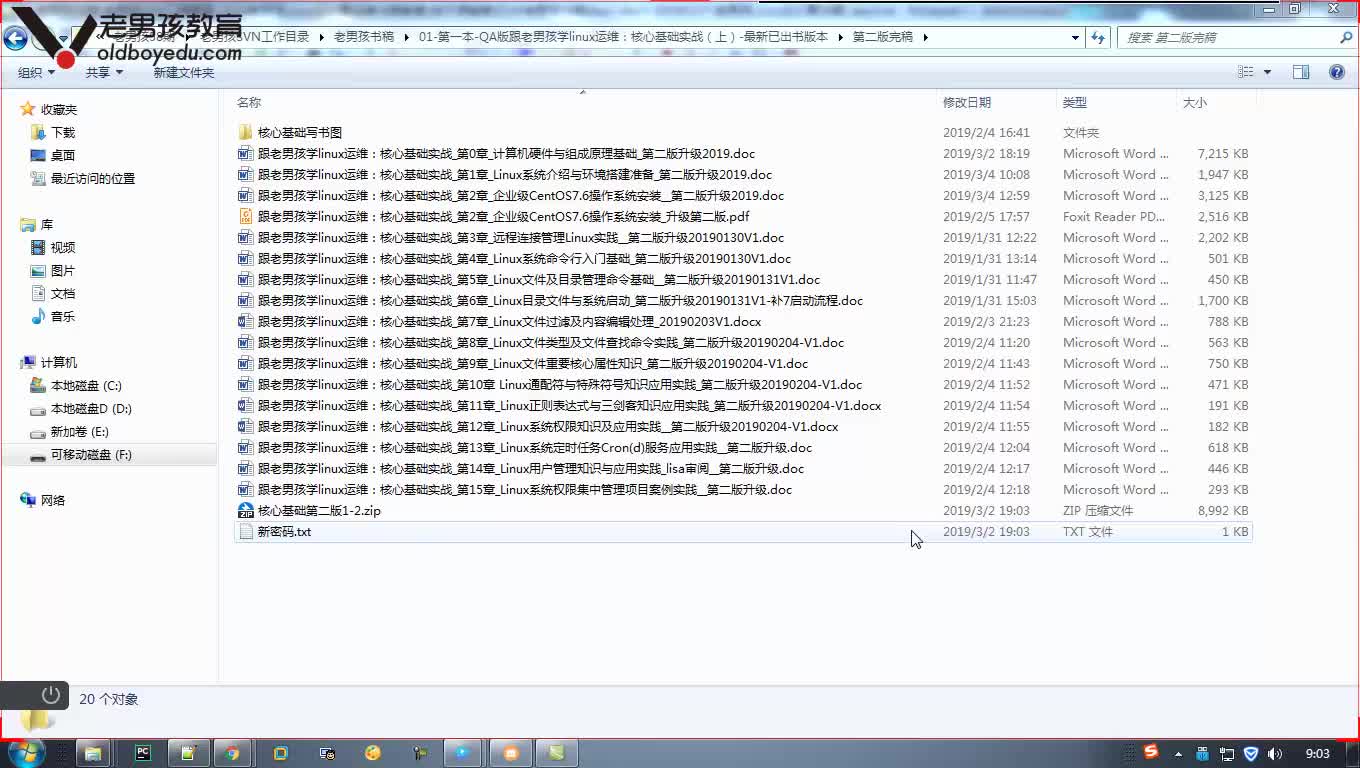The height and width of the screenshot is (768, 1360).
Task: Open the blue media player taskbar icon
Action: click(x=462, y=753)
